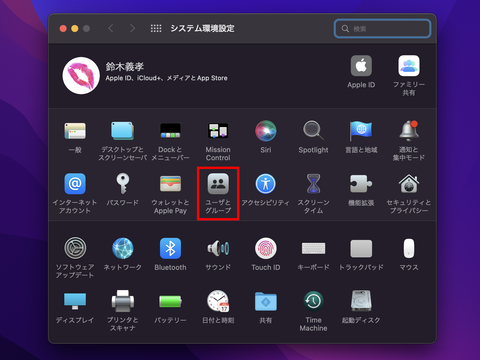Open ソフトウェアアップデート preferences
This screenshot has width=480, height=360.
75,248
